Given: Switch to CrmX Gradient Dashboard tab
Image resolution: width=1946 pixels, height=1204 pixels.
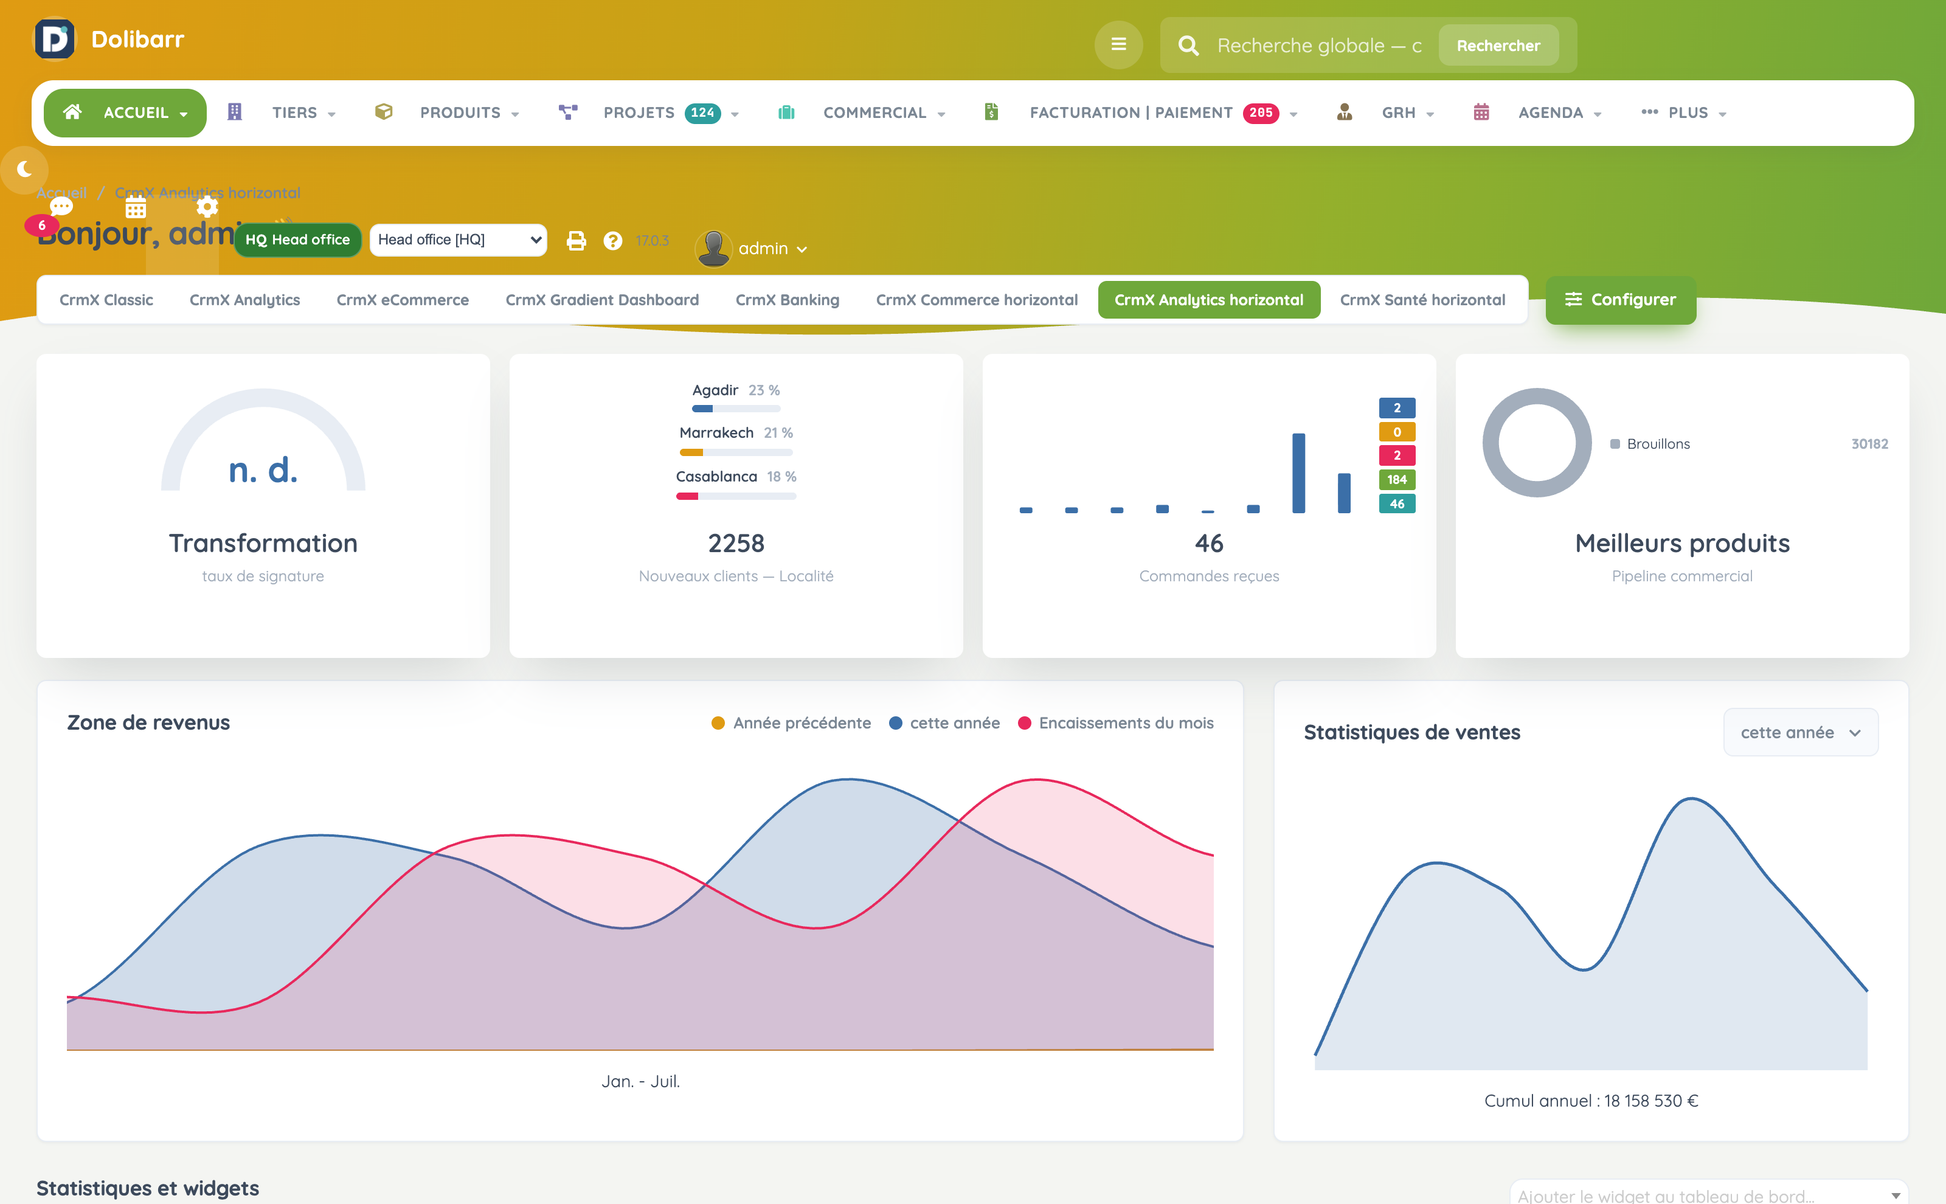Looking at the screenshot, I should tap(602, 300).
